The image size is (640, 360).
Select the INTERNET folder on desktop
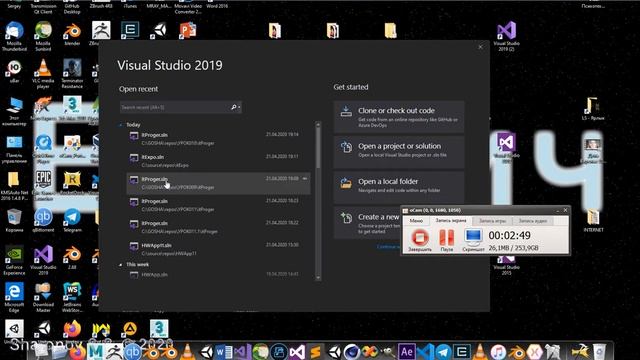(x=593, y=221)
